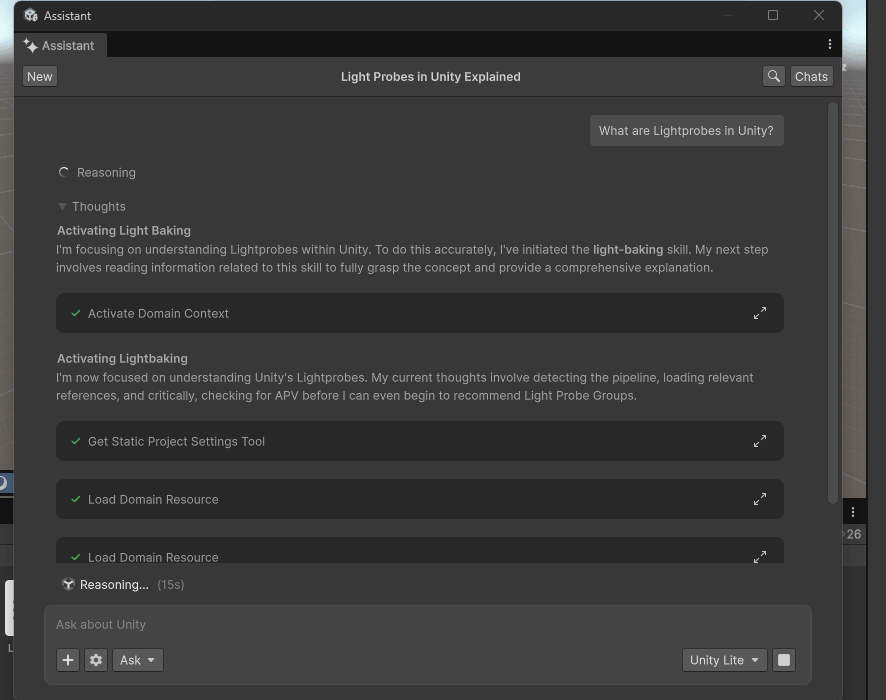Expand Get Static Project Settings Tool step
This screenshot has width=886, height=700.
point(759,441)
